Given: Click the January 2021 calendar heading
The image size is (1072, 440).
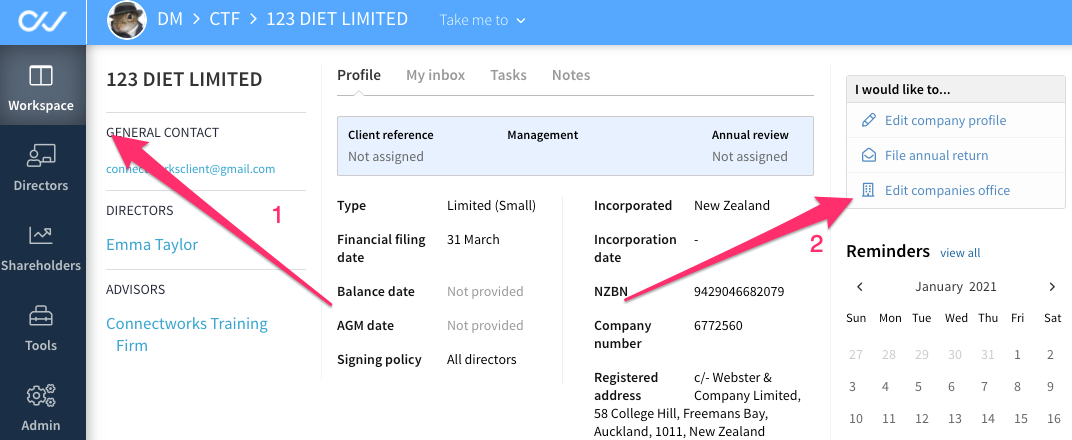Looking at the screenshot, I should [956, 286].
